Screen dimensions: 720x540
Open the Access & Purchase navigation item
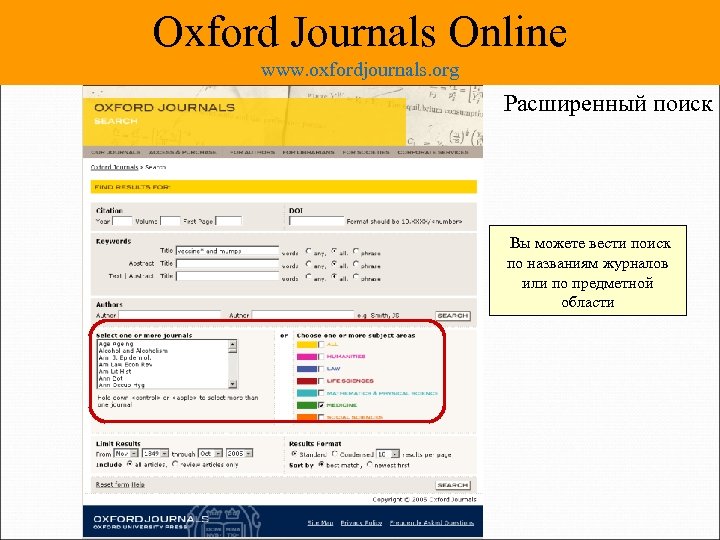(183, 152)
